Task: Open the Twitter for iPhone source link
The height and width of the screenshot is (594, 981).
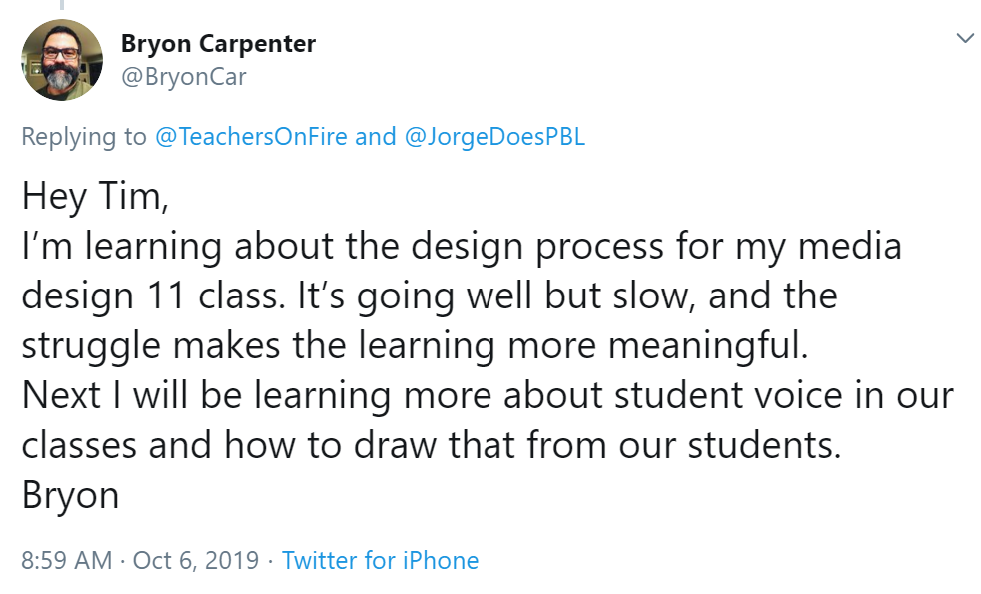Action: [380, 560]
